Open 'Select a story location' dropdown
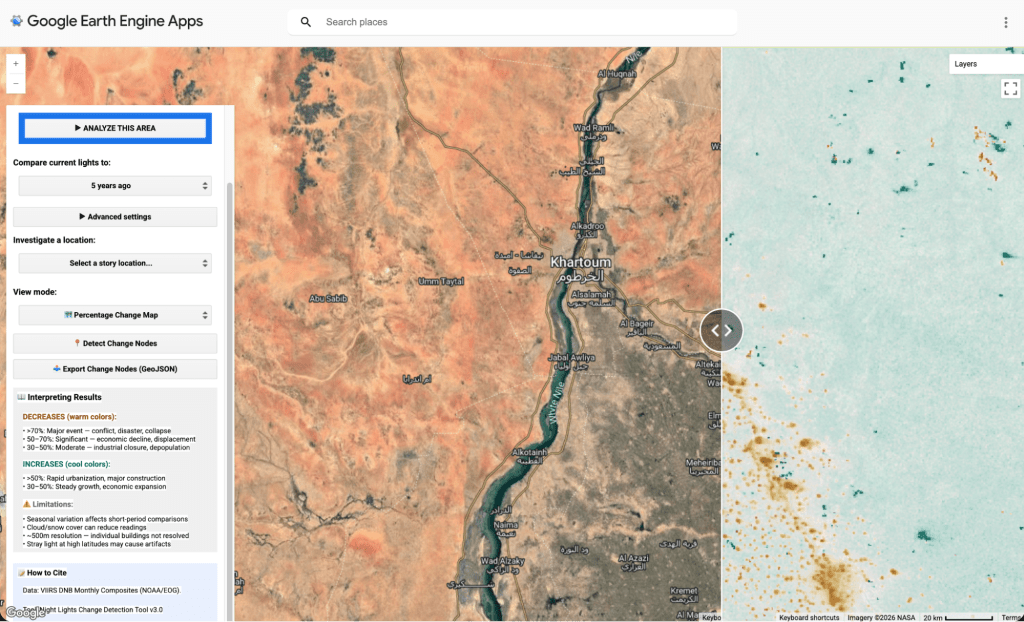Image resolution: width=1024 pixels, height=622 pixels. pos(115,263)
